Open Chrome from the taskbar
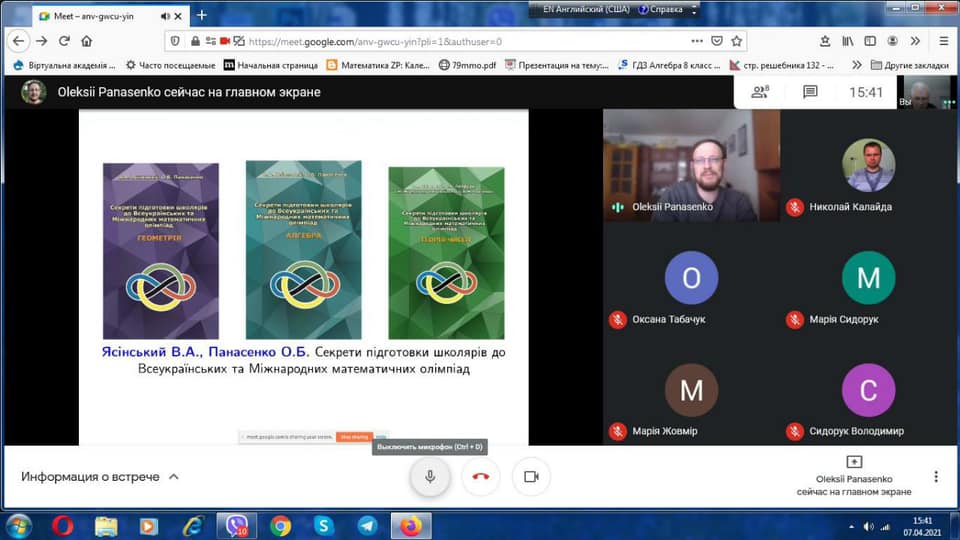The width and height of the screenshot is (960, 540). (x=280, y=526)
